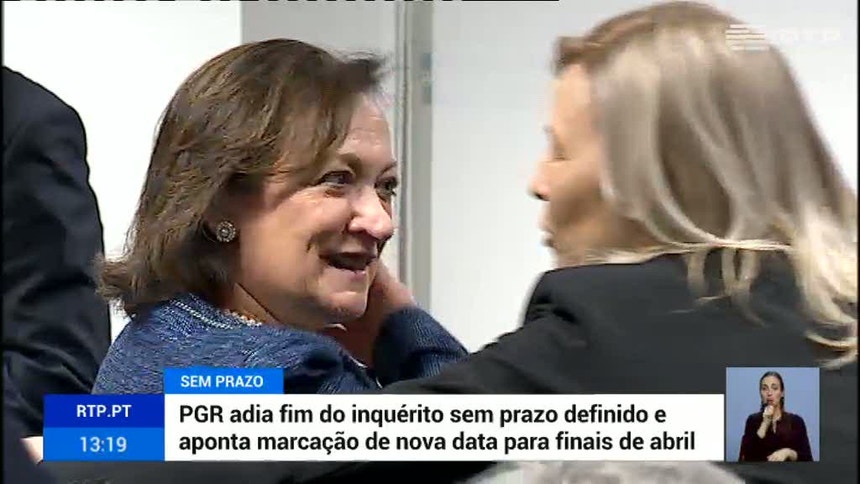Click the headline line starting with PGR adia
Screen dimensions: 860x484
[422, 414]
